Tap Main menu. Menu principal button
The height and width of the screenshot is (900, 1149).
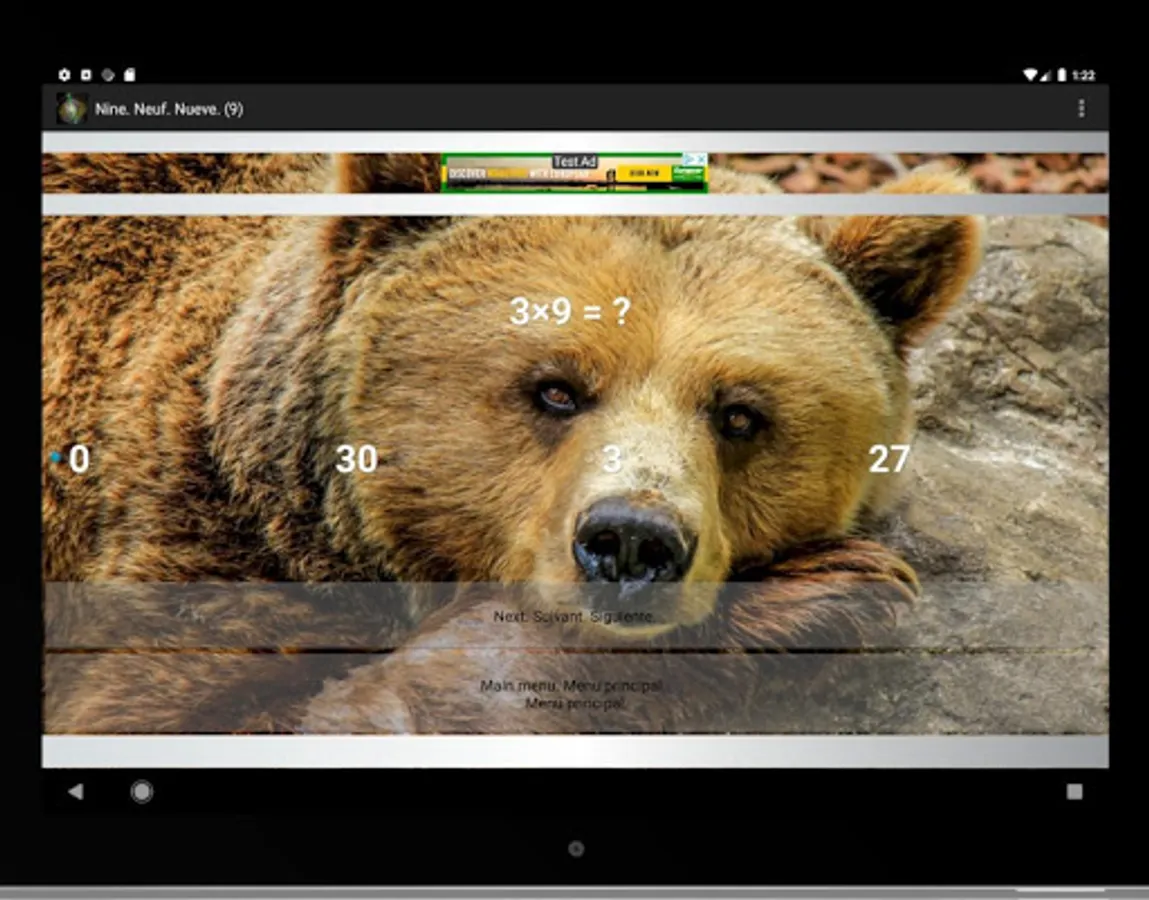(x=575, y=694)
